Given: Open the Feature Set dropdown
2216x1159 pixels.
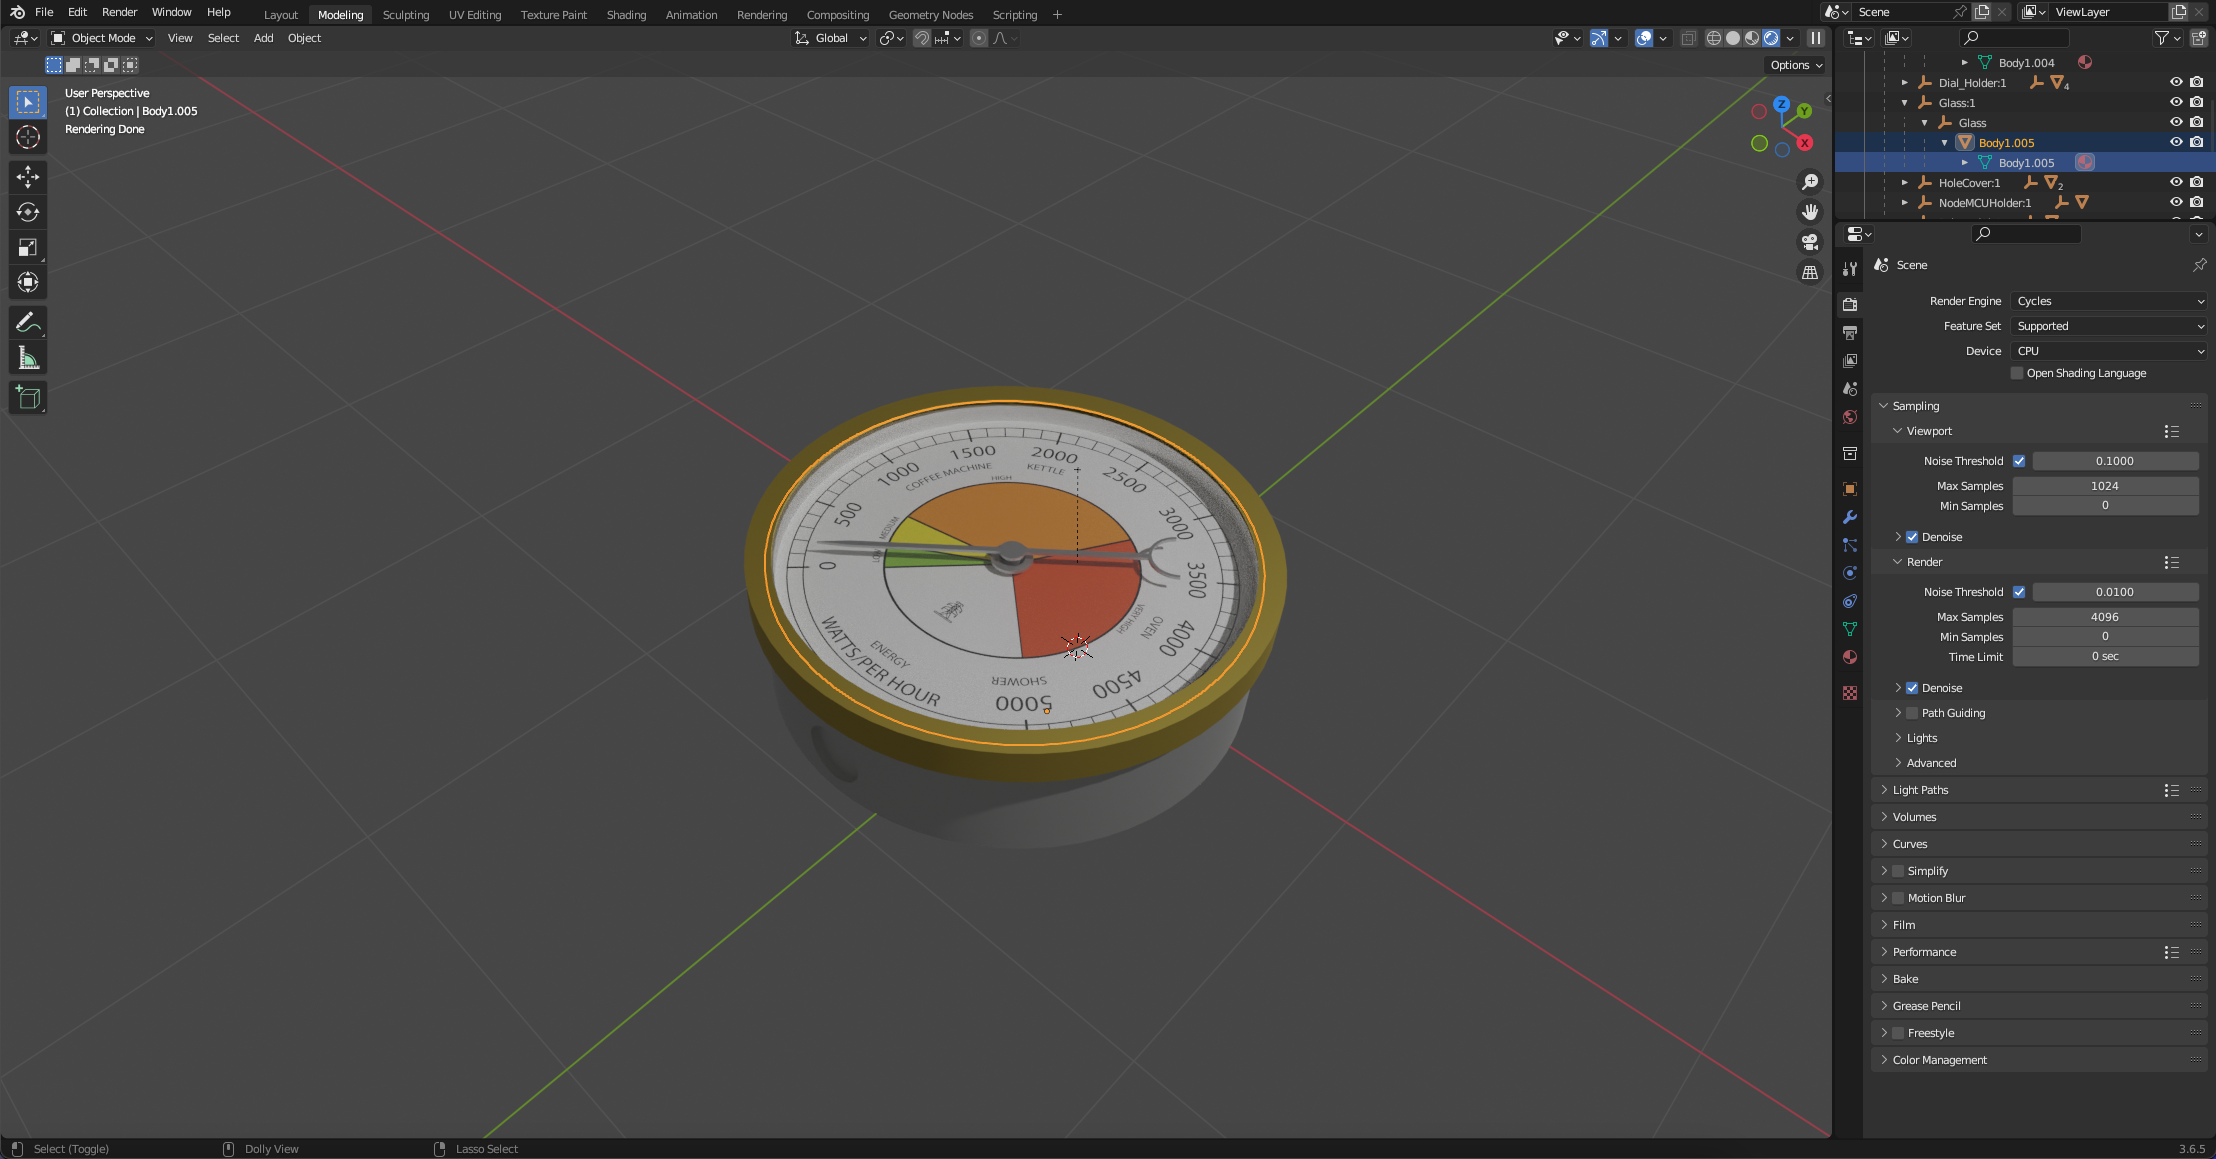Looking at the screenshot, I should (2110, 326).
